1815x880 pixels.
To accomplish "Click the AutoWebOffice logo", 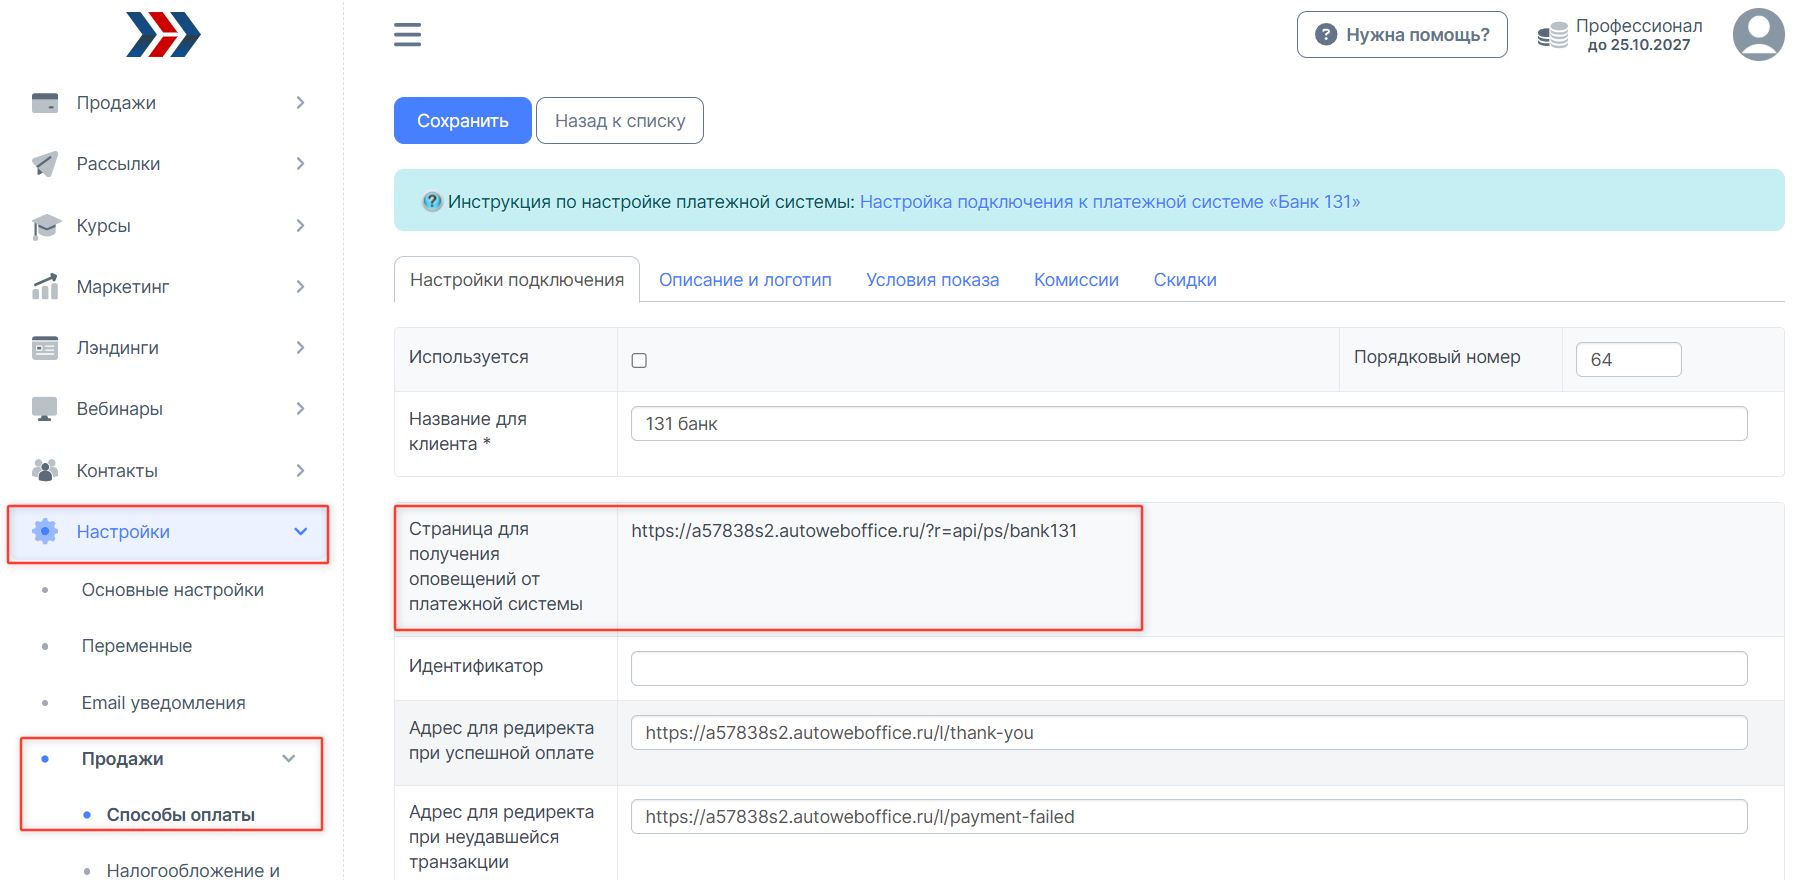I will [x=163, y=35].
